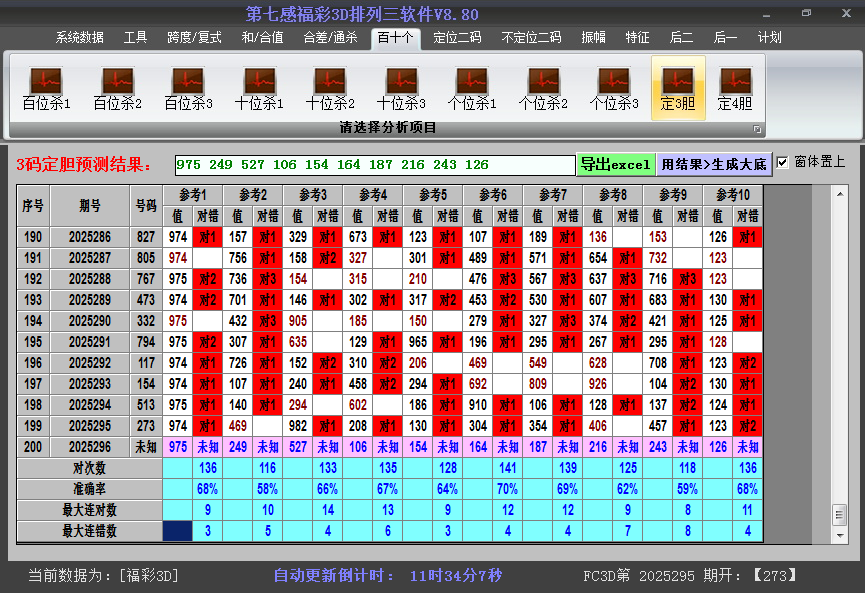This screenshot has height=593, width=865.
Task: Select the 百位杀1 analysis icon
Action: (x=46, y=88)
